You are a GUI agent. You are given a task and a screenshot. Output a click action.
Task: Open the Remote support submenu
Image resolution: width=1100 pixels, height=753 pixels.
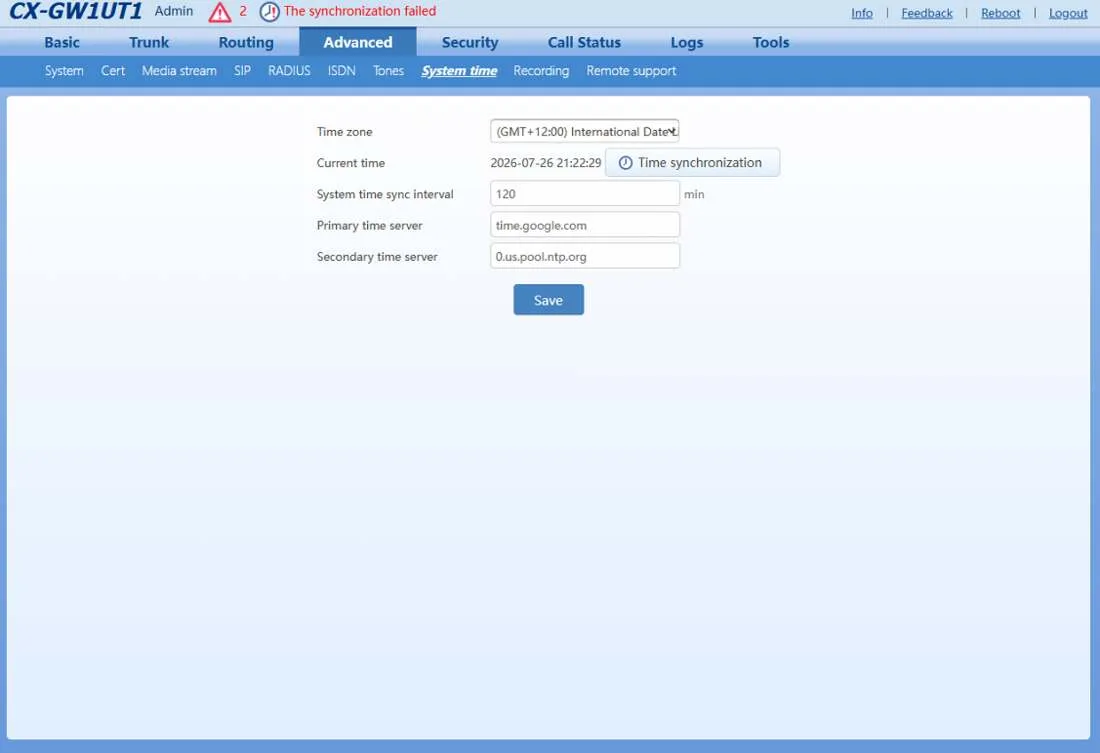tap(631, 71)
